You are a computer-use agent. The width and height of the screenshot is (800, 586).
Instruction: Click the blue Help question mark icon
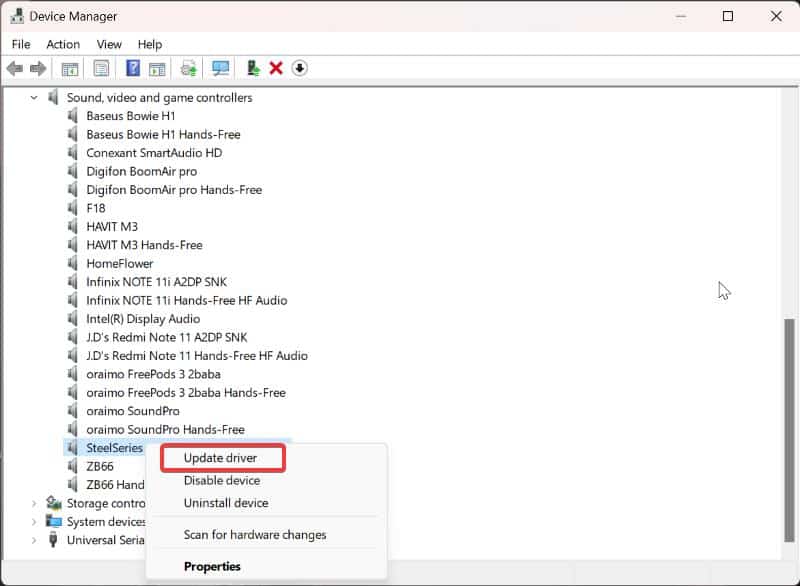(133, 68)
